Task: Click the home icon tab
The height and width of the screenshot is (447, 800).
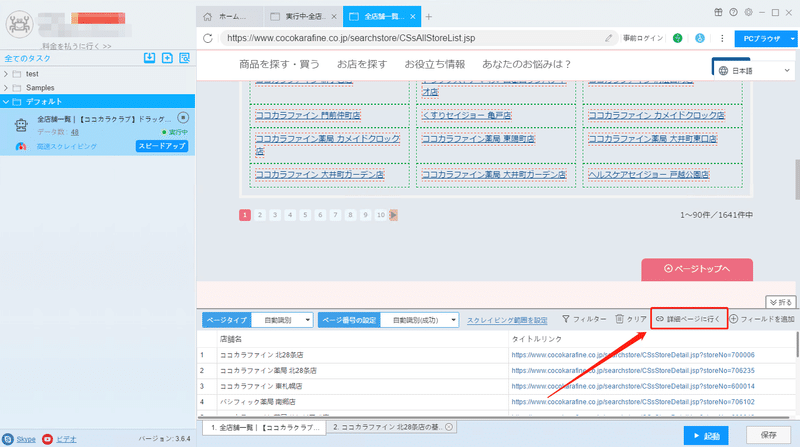Action: tap(207, 17)
